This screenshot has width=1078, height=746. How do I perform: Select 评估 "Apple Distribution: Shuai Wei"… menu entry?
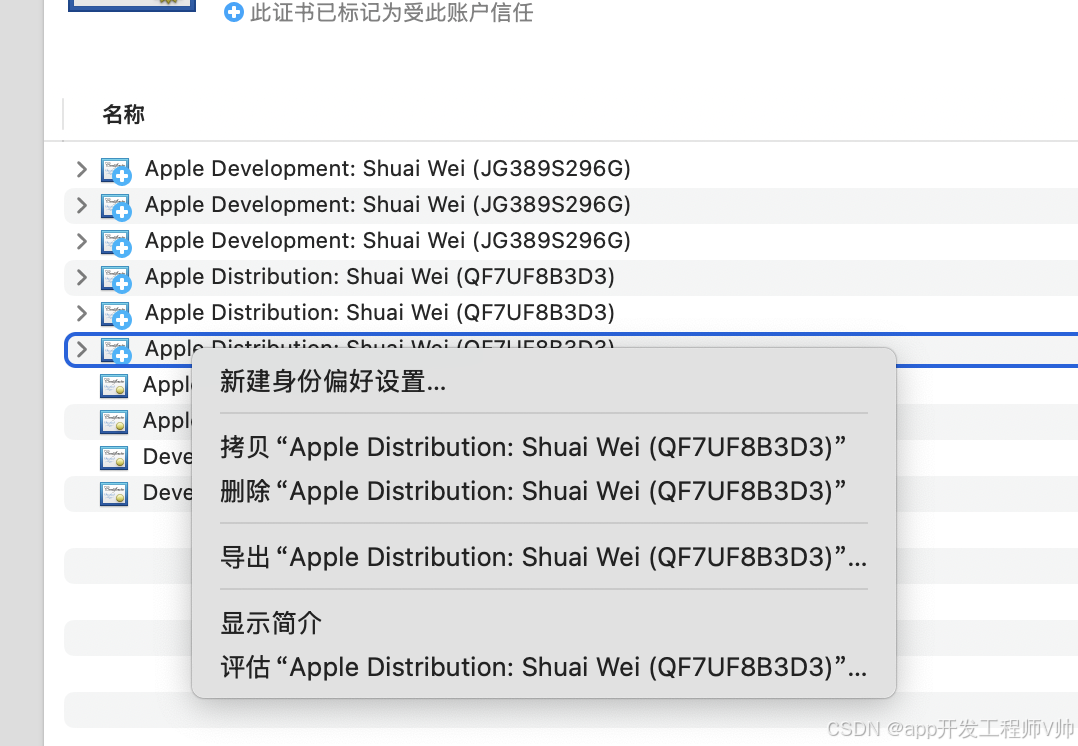point(543,667)
